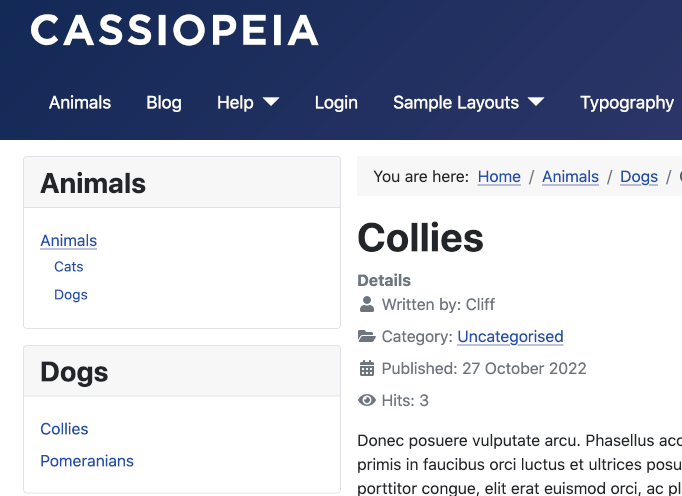Click the Dogs breadcrumb link

point(639,177)
